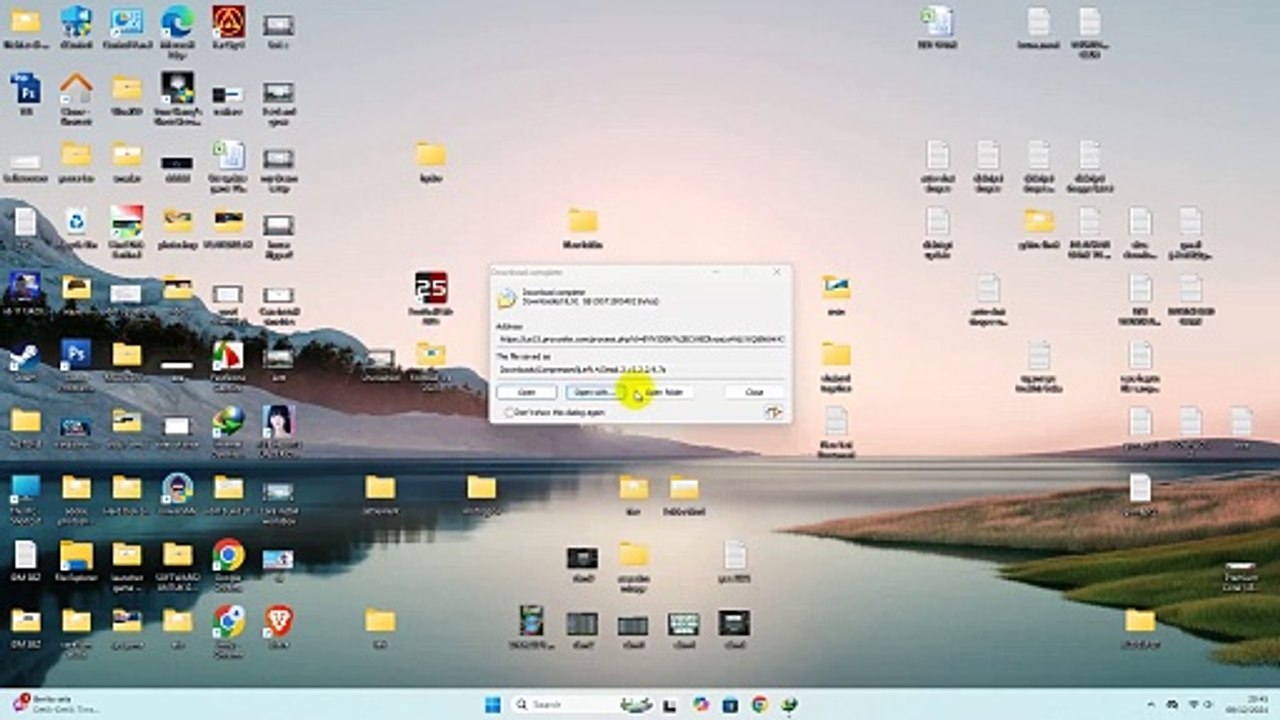Image resolution: width=1280 pixels, height=720 pixels.
Task: Open the spreadsheet file icon at desktop top
Action: 937,21
